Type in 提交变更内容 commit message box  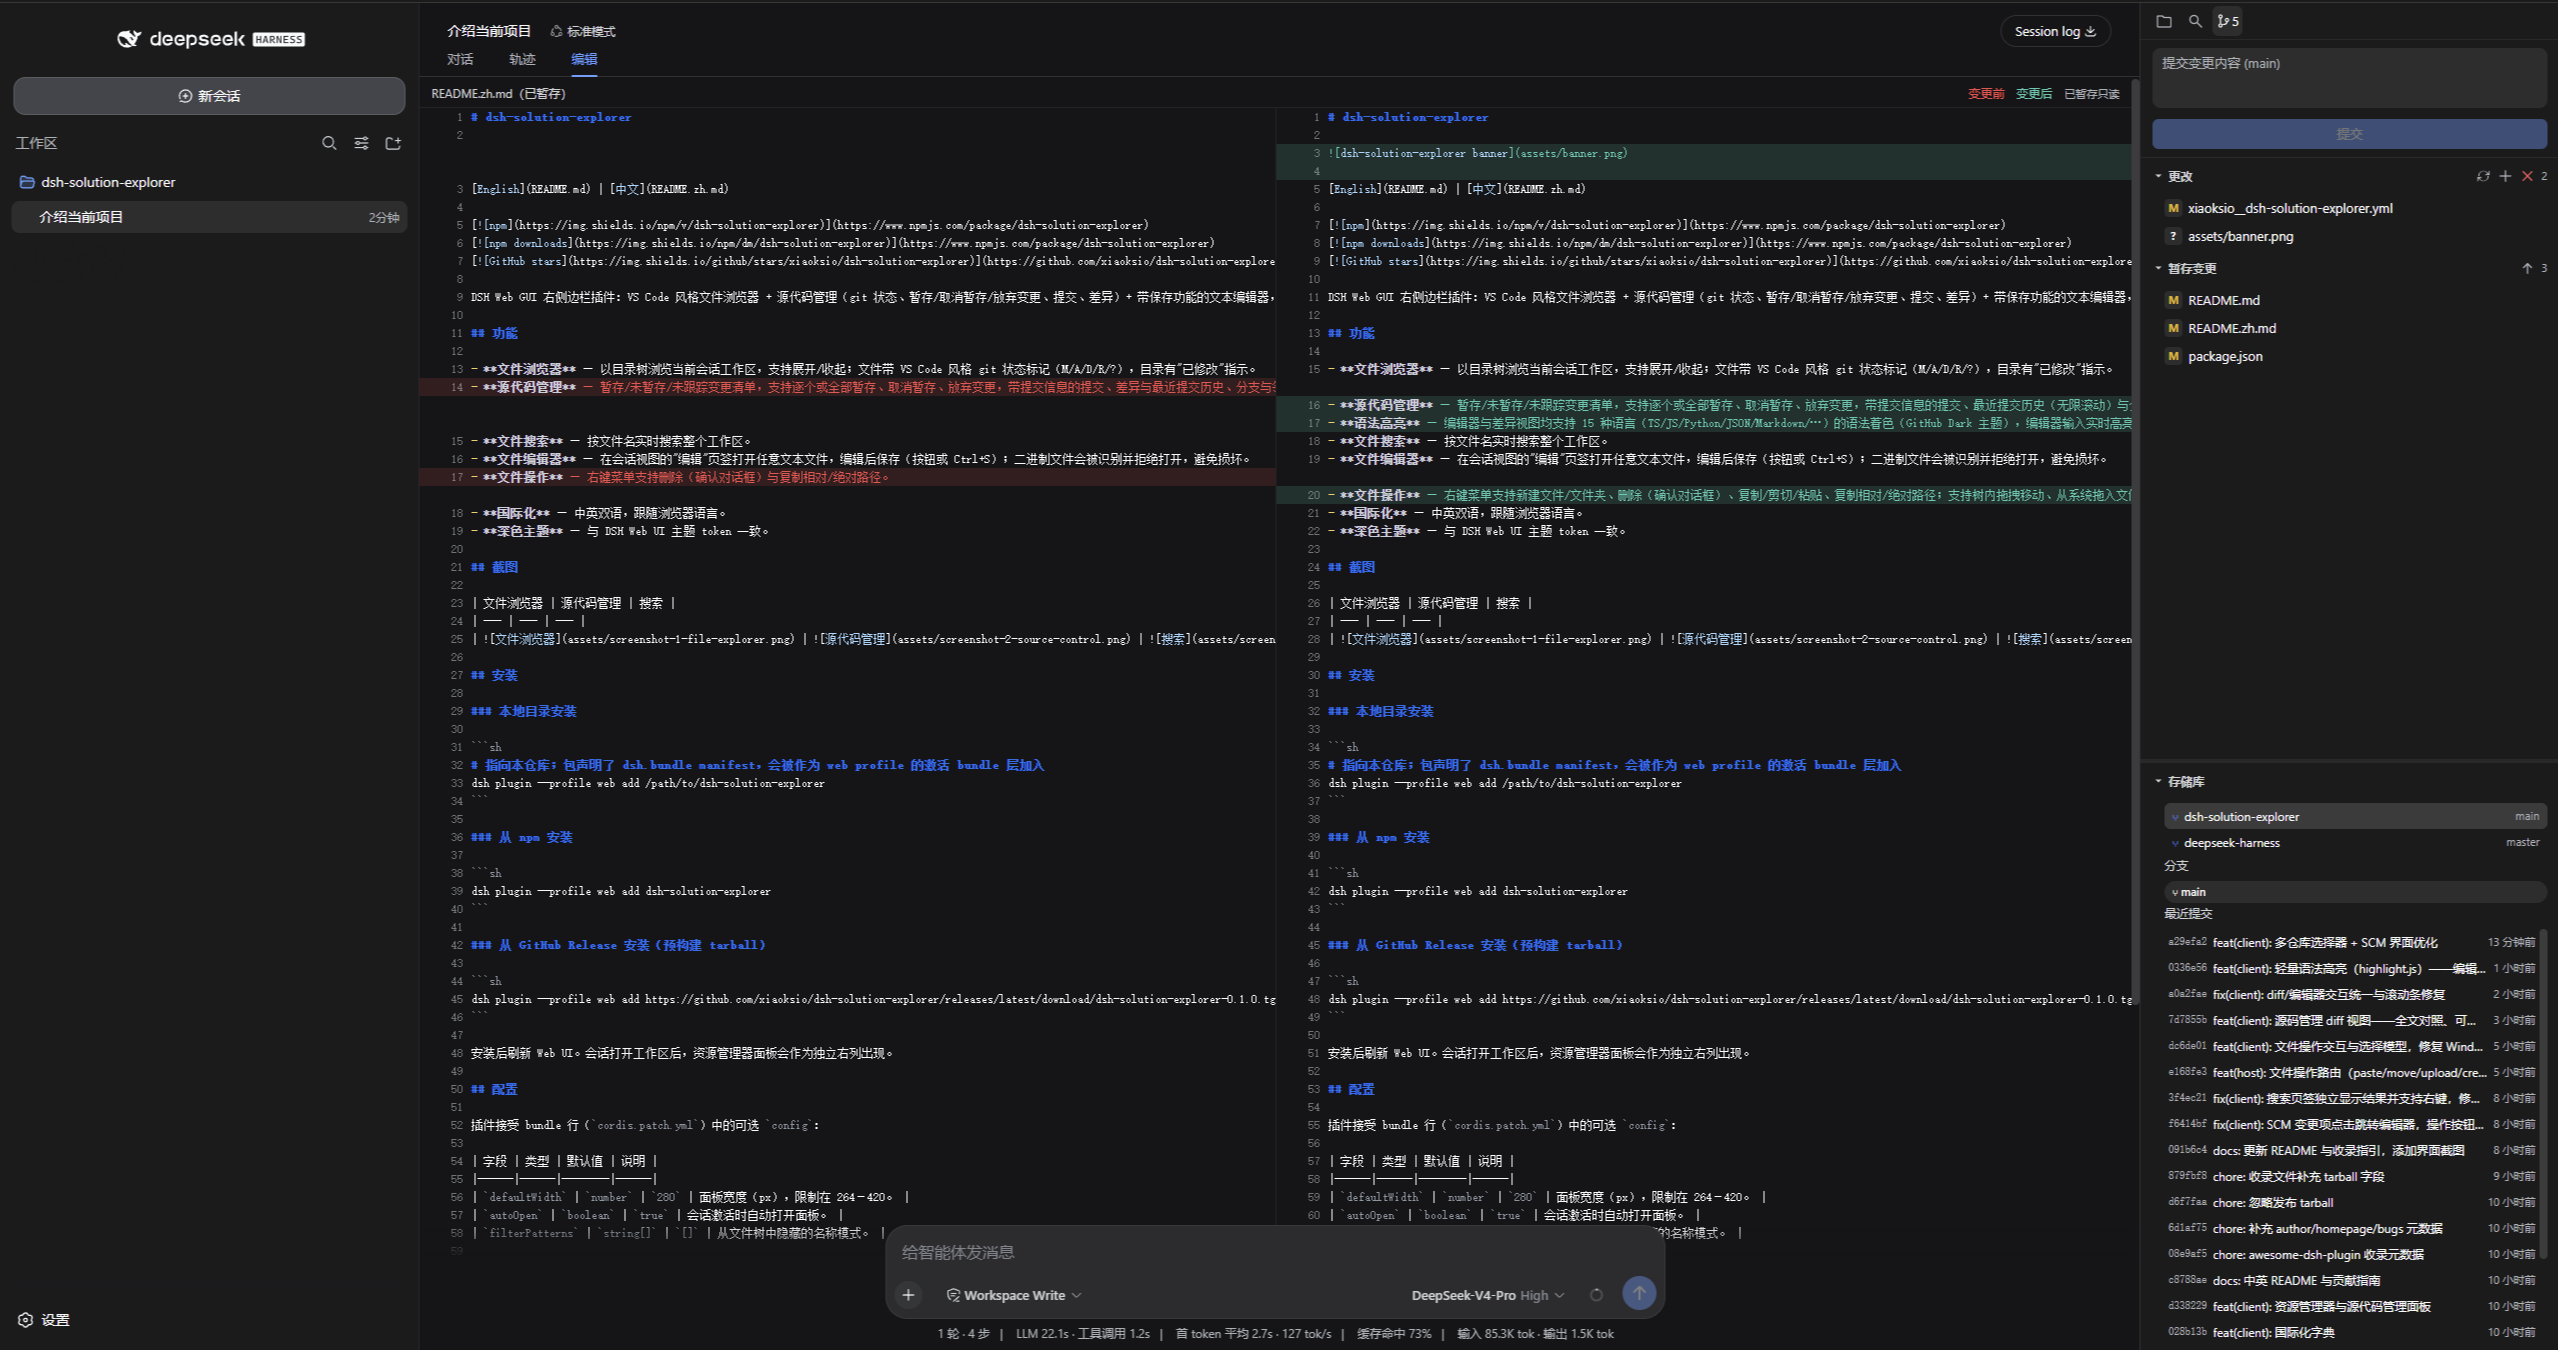[x=2349, y=77]
